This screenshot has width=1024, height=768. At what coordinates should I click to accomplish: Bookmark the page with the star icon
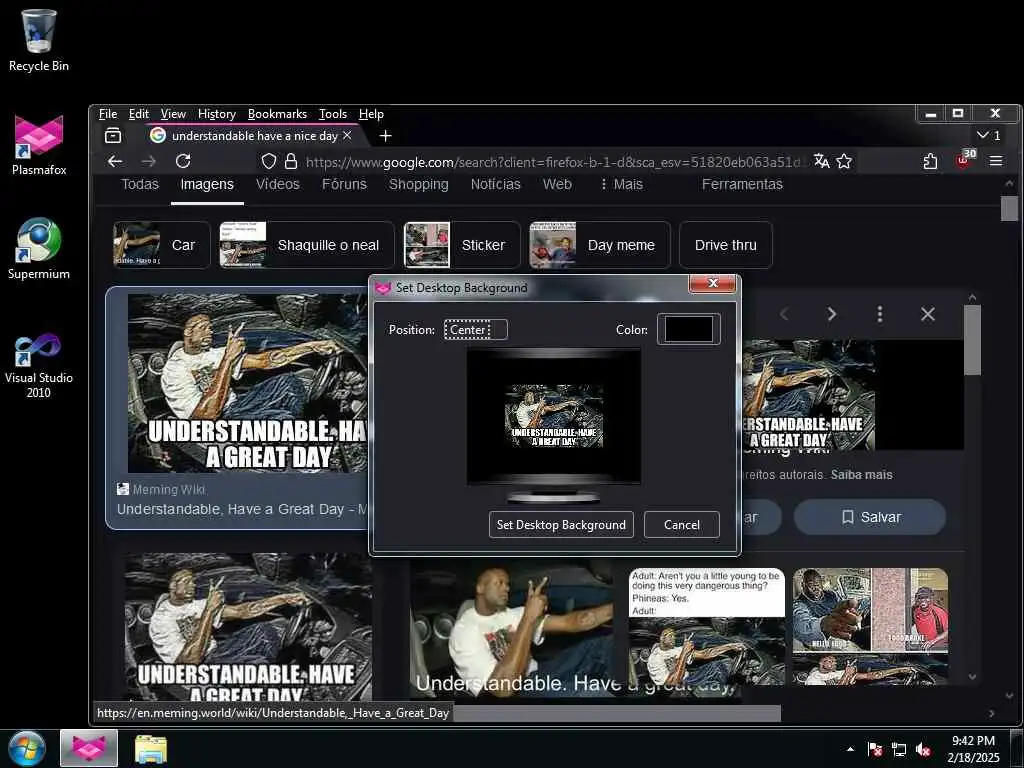coord(844,161)
